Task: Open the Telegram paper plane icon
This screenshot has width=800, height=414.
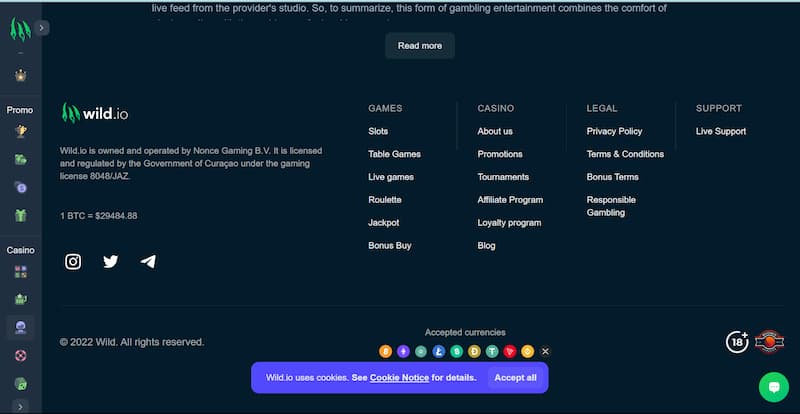Action: click(148, 261)
